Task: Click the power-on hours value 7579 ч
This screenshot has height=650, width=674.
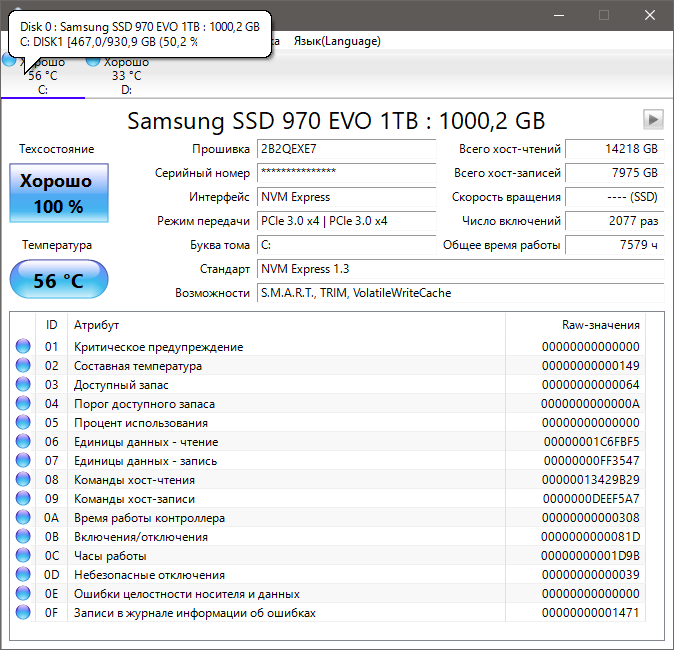Action: click(x=615, y=245)
